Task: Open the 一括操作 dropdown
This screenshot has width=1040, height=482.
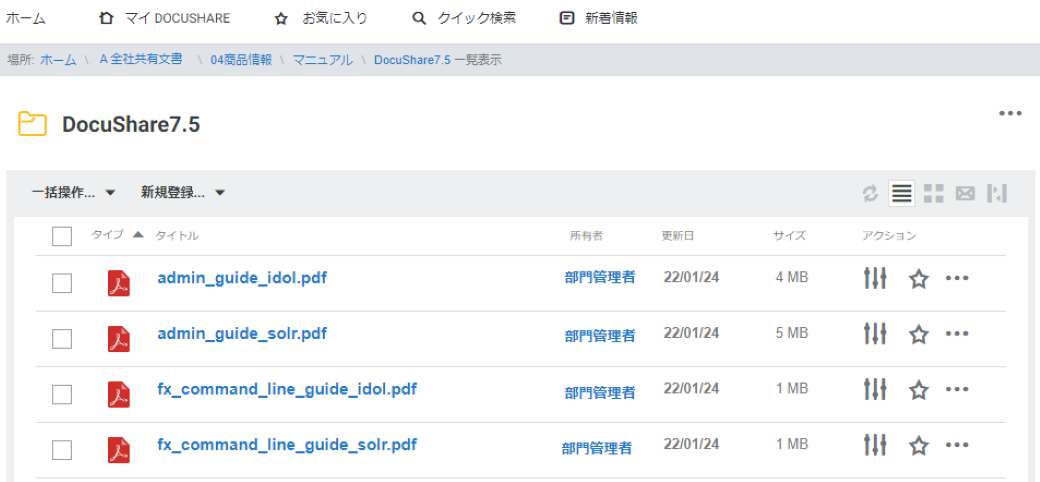Action: (x=74, y=193)
